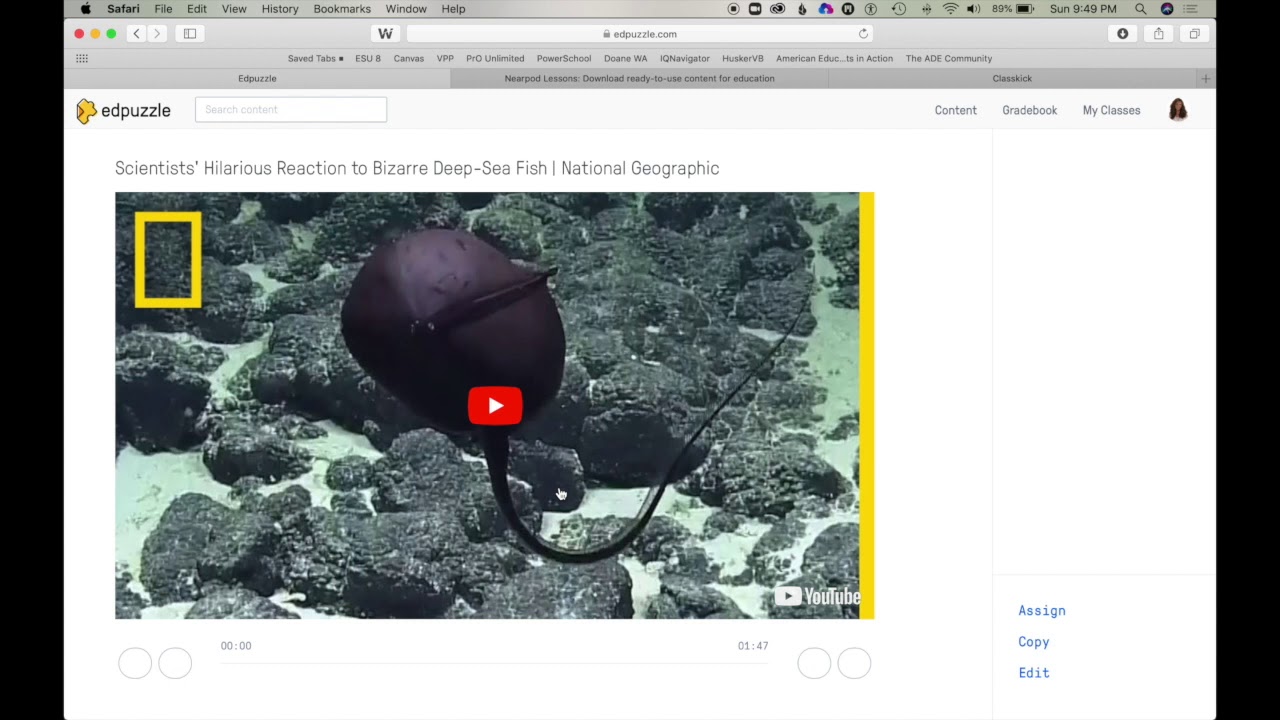Image resolution: width=1280 pixels, height=720 pixels.
Task: Open the Window menu
Action: (x=406, y=9)
